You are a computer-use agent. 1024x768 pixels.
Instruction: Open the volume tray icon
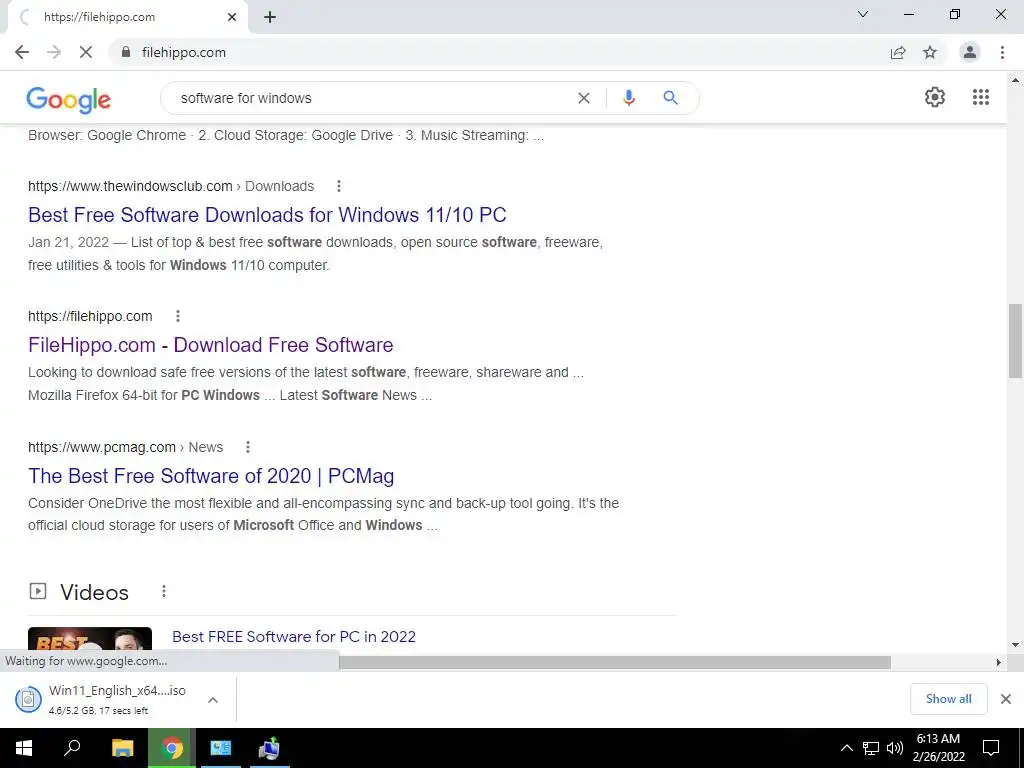click(895, 748)
